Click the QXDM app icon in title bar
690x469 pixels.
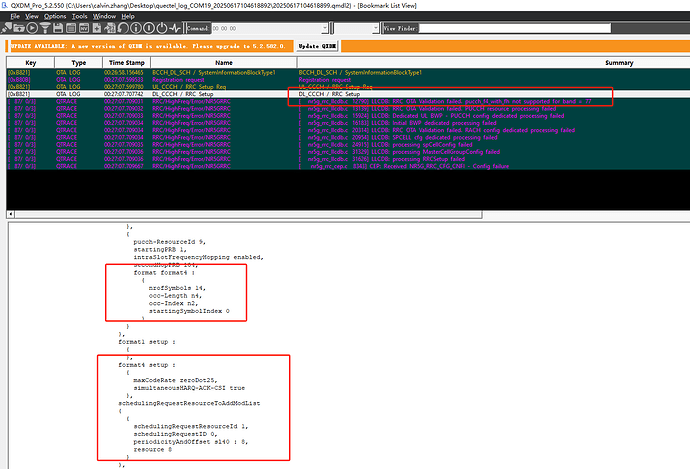point(6,5)
